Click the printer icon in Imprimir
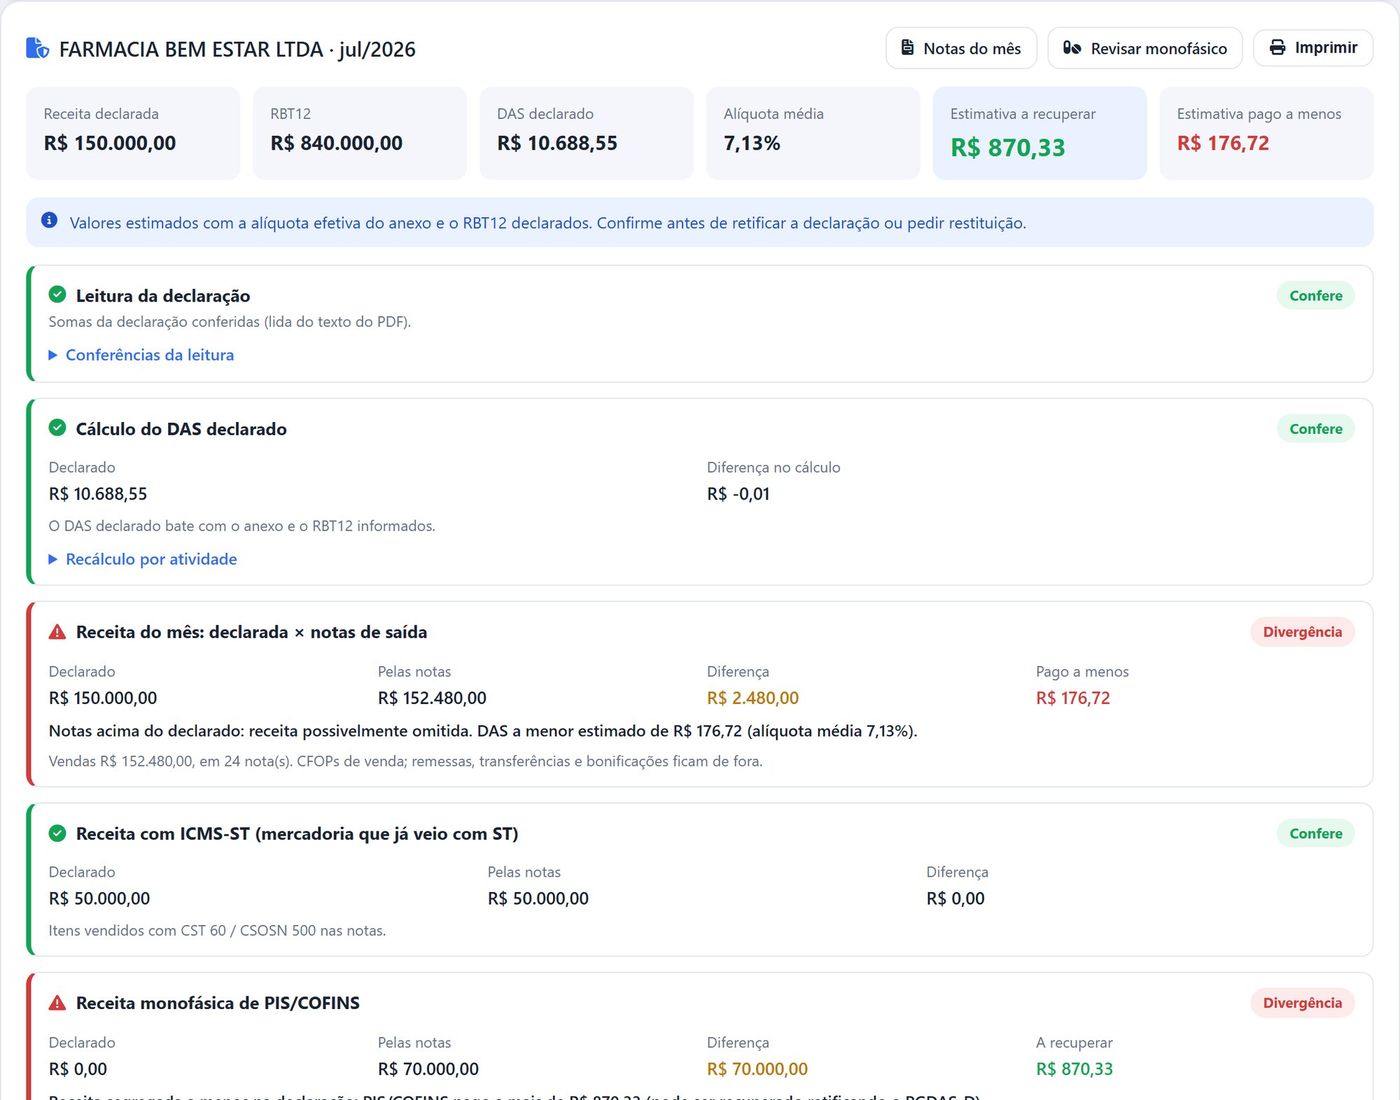The height and width of the screenshot is (1100, 1400). [1277, 47]
